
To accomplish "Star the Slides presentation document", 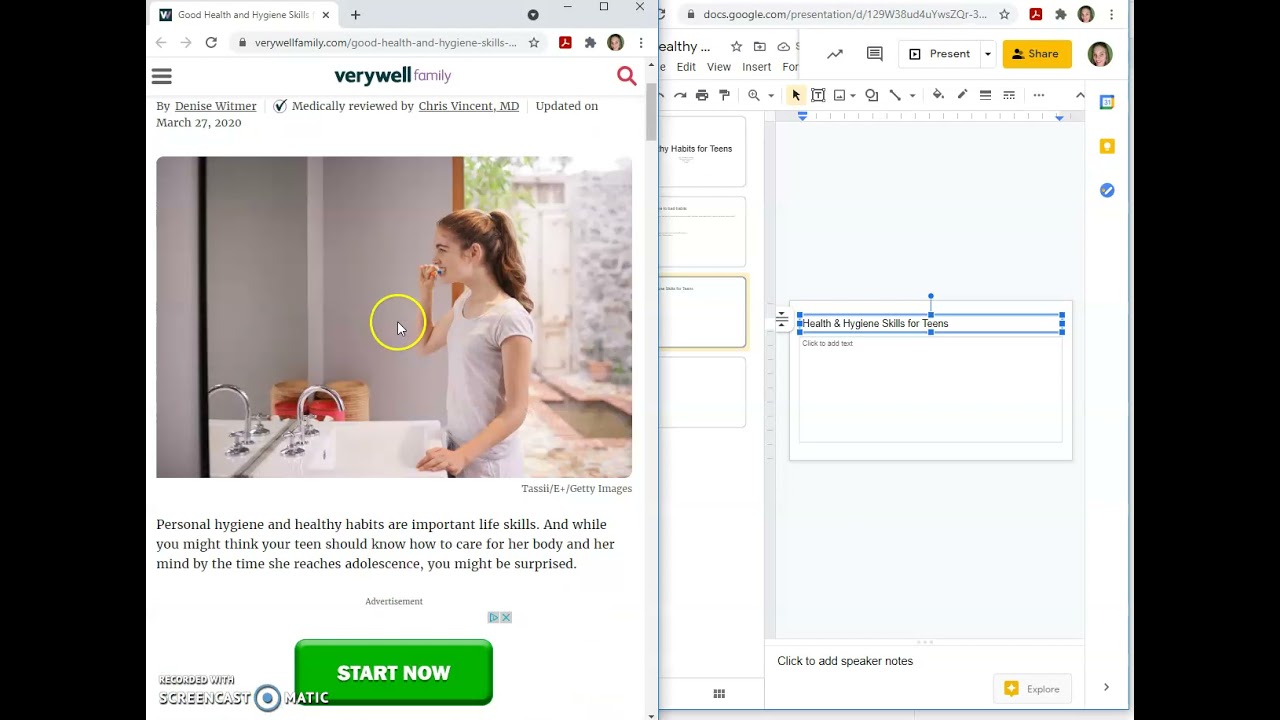I will coord(736,47).
